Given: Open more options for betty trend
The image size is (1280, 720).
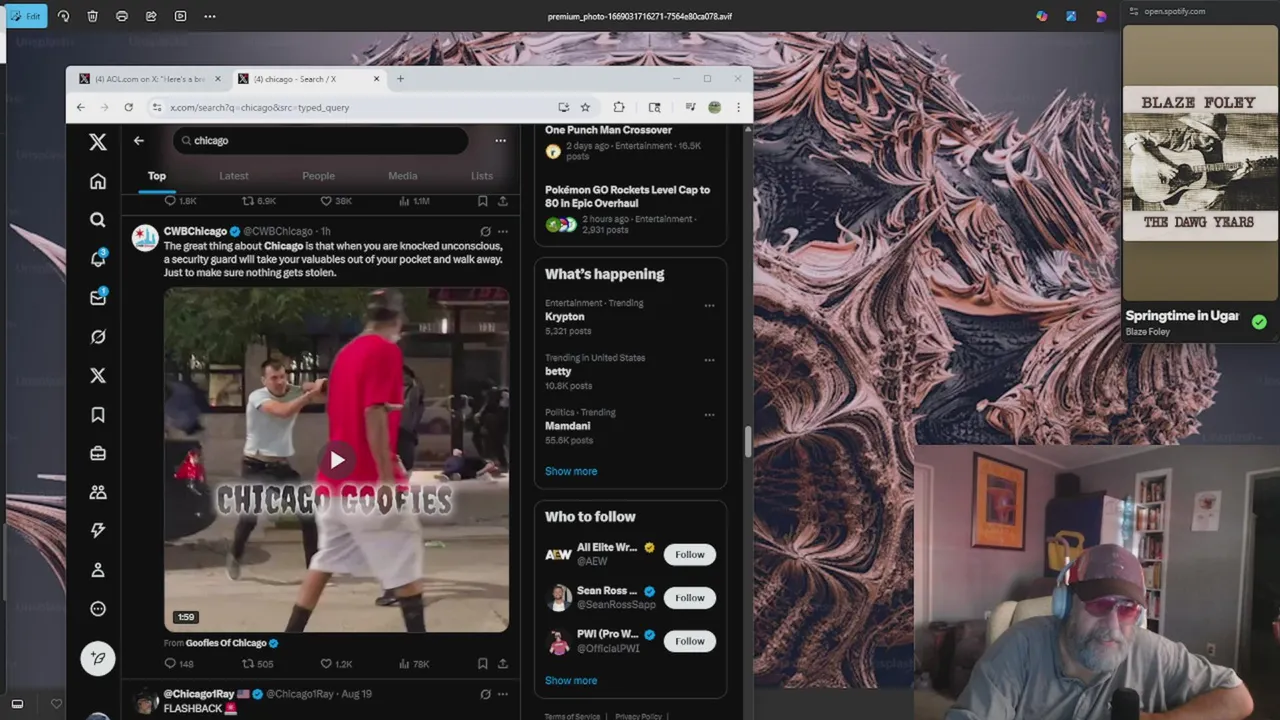Looking at the screenshot, I should [709, 360].
